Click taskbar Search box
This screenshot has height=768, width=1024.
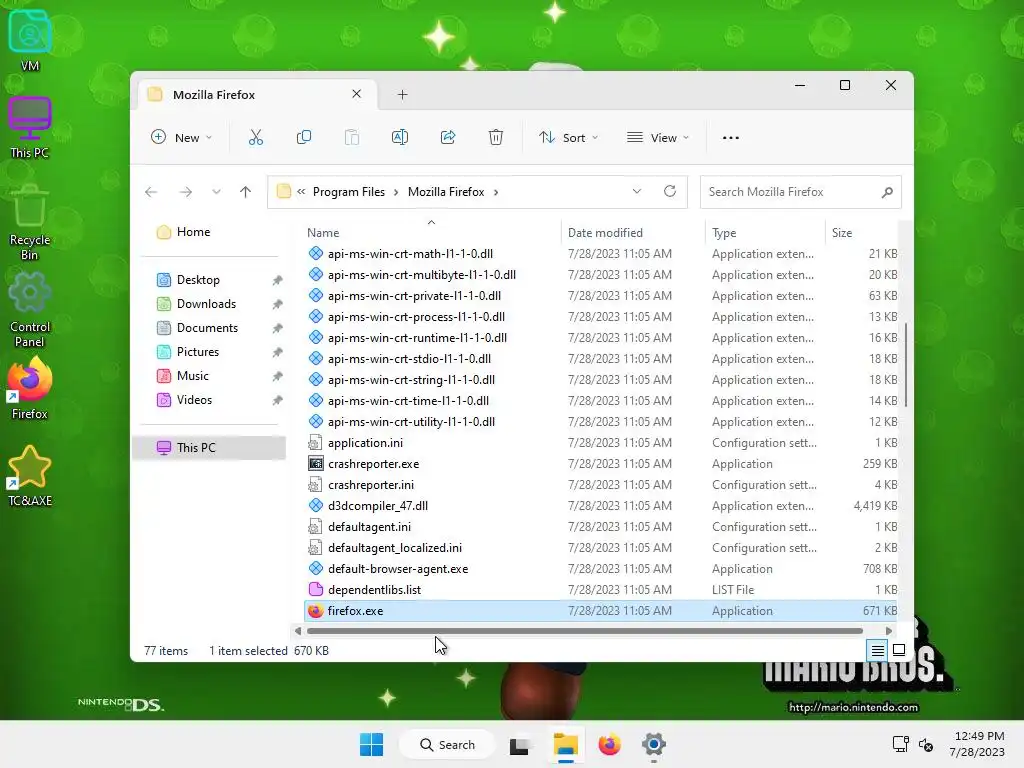tap(446, 744)
